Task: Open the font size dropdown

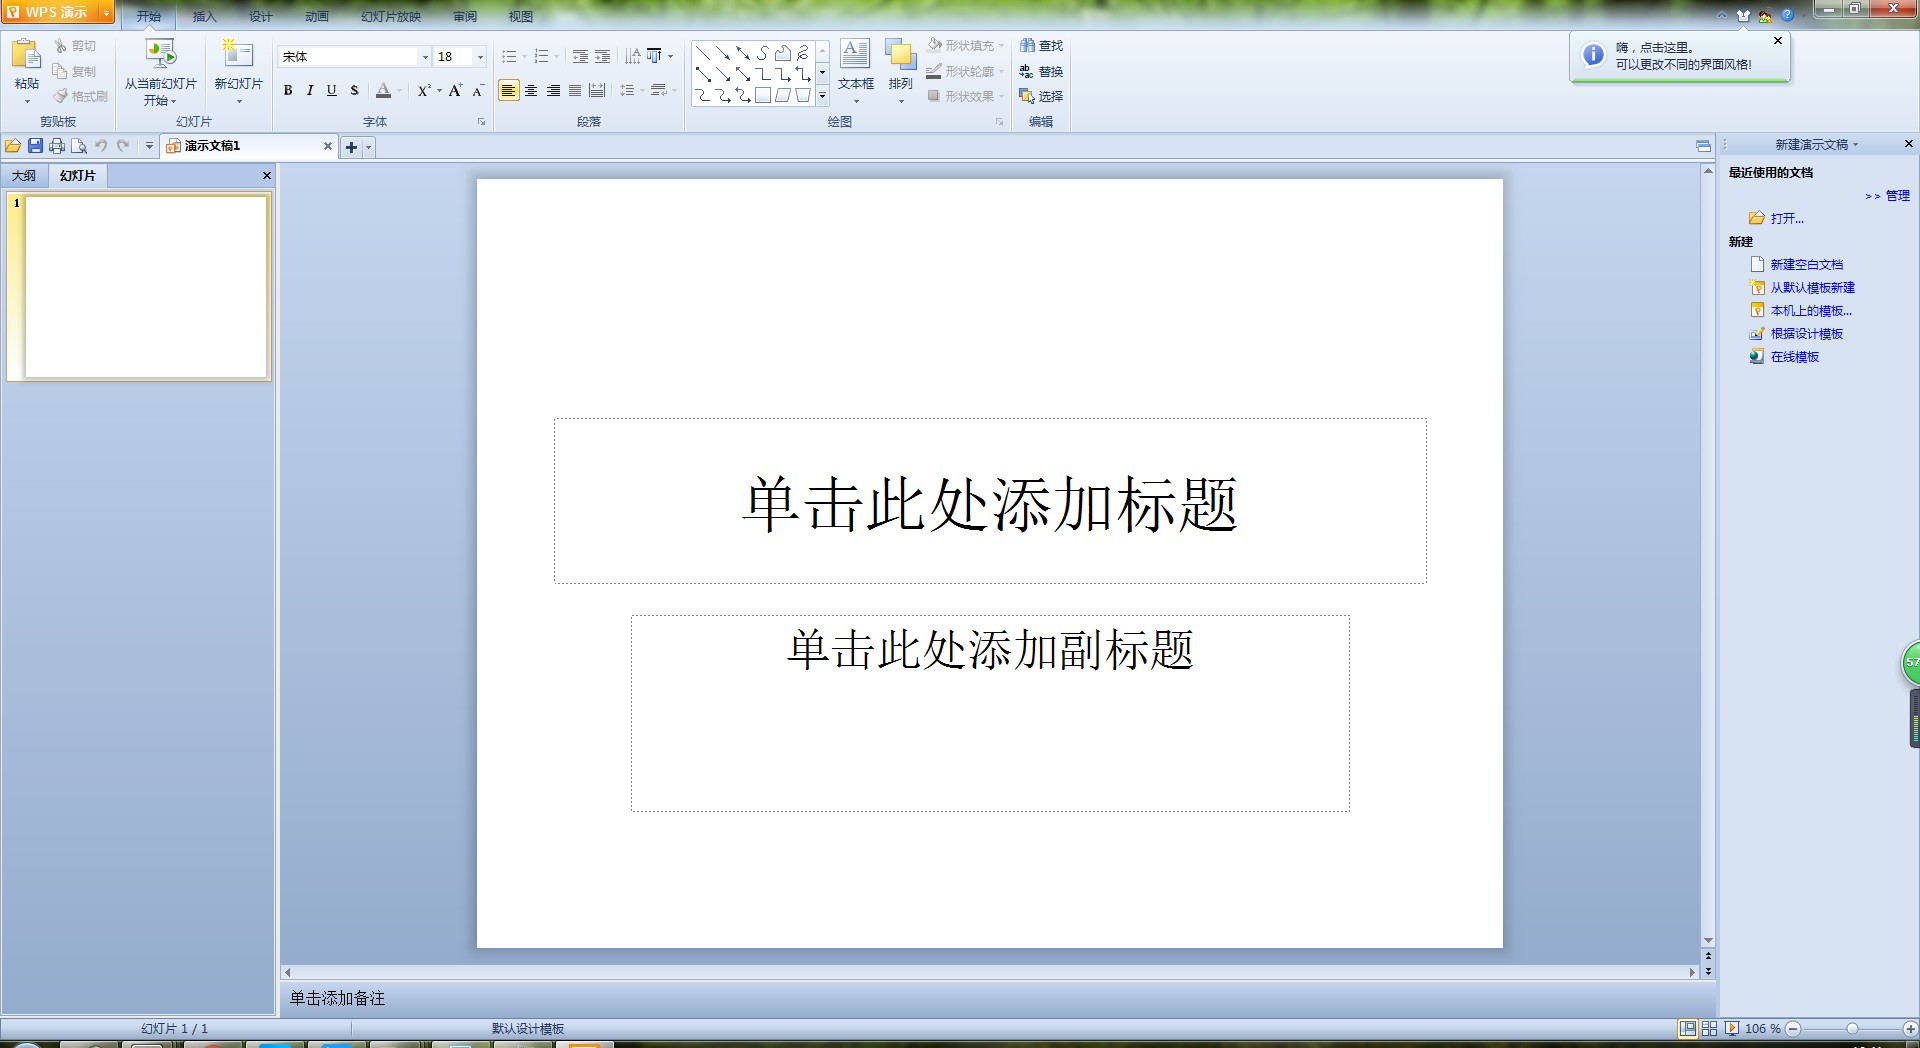Action: [479, 56]
